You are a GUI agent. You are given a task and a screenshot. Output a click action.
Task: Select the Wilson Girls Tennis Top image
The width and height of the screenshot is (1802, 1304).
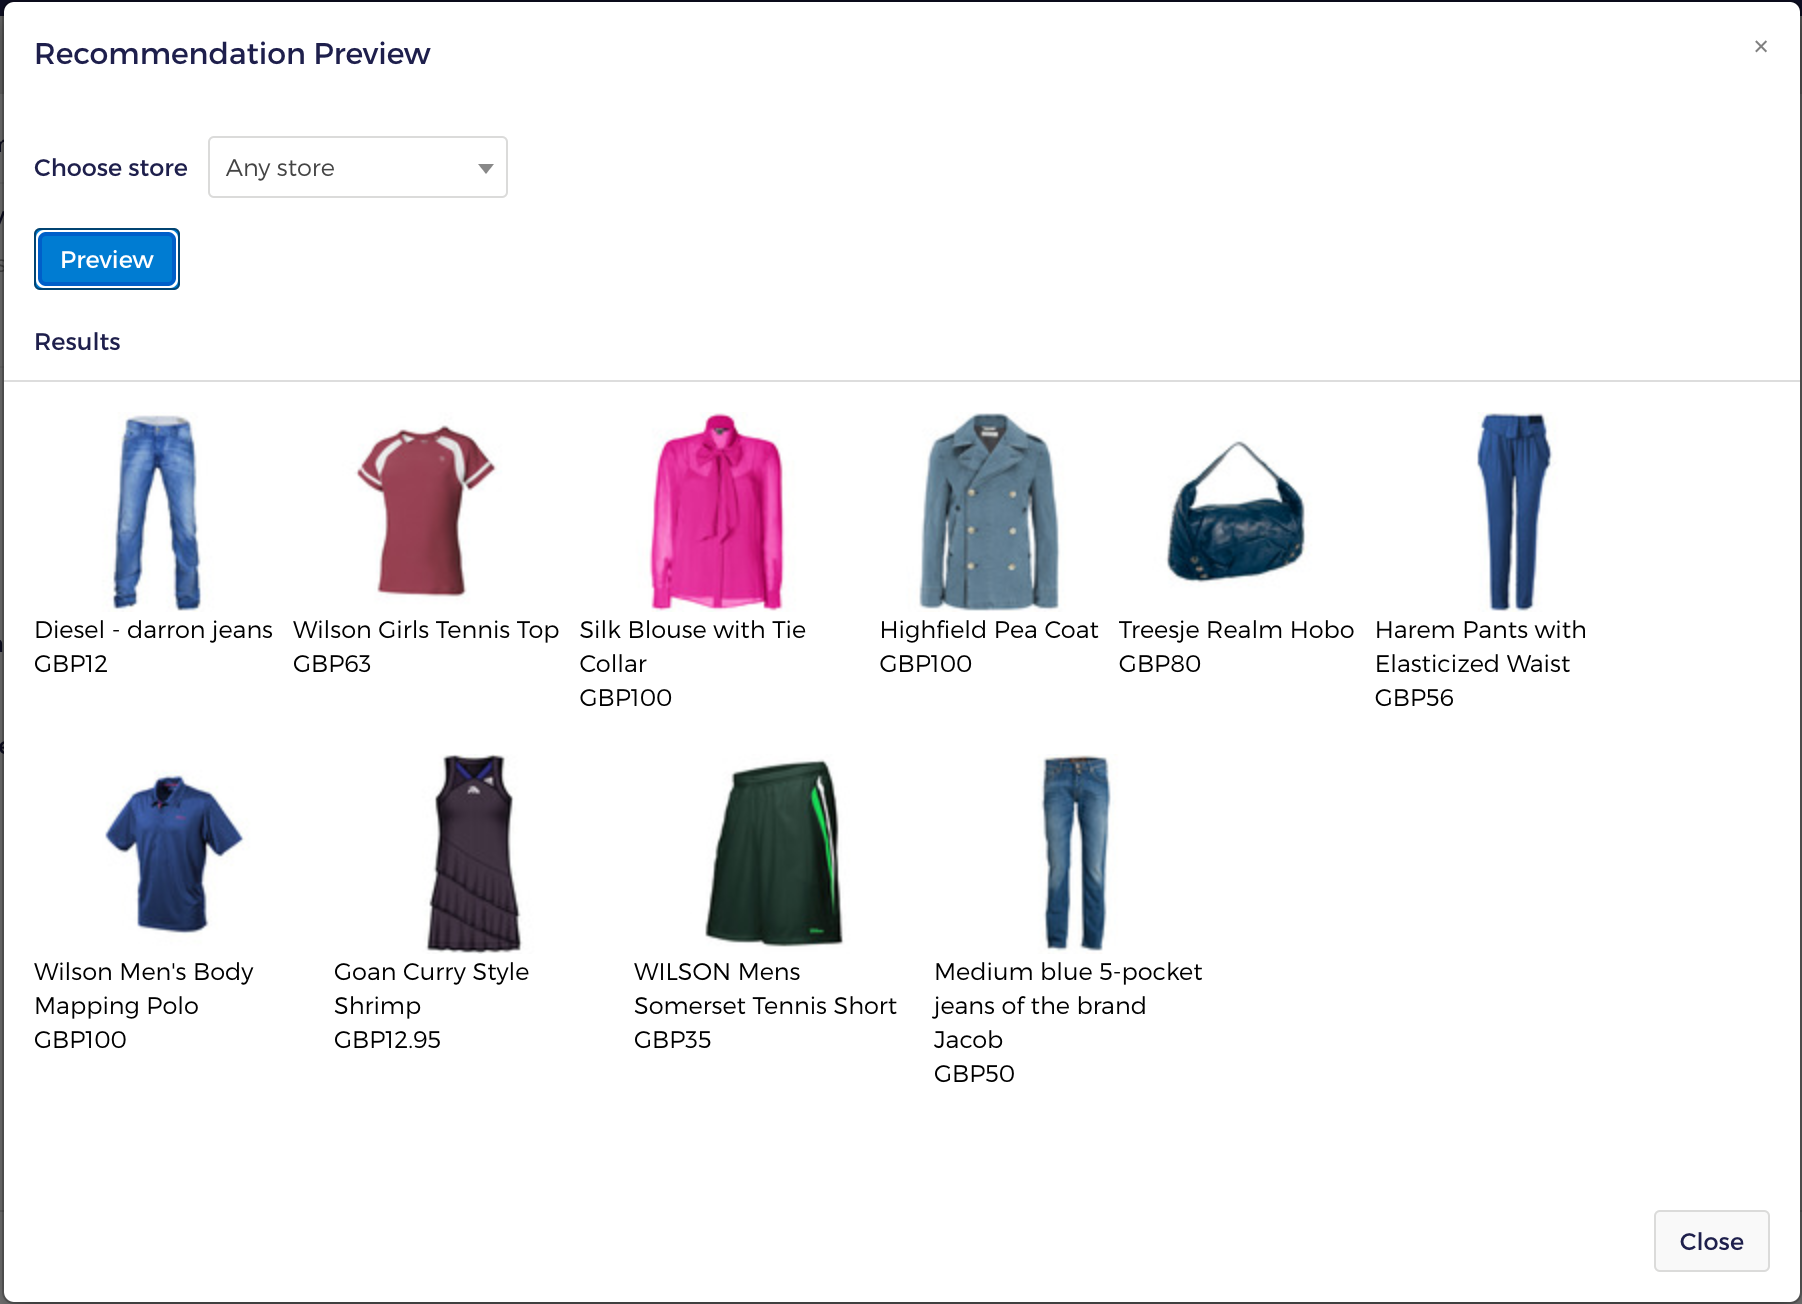coord(426,511)
